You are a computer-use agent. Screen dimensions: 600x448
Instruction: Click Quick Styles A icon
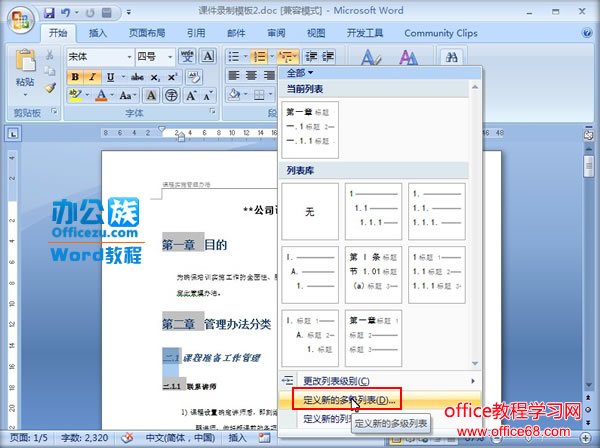pyautogui.click(x=370, y=58)
